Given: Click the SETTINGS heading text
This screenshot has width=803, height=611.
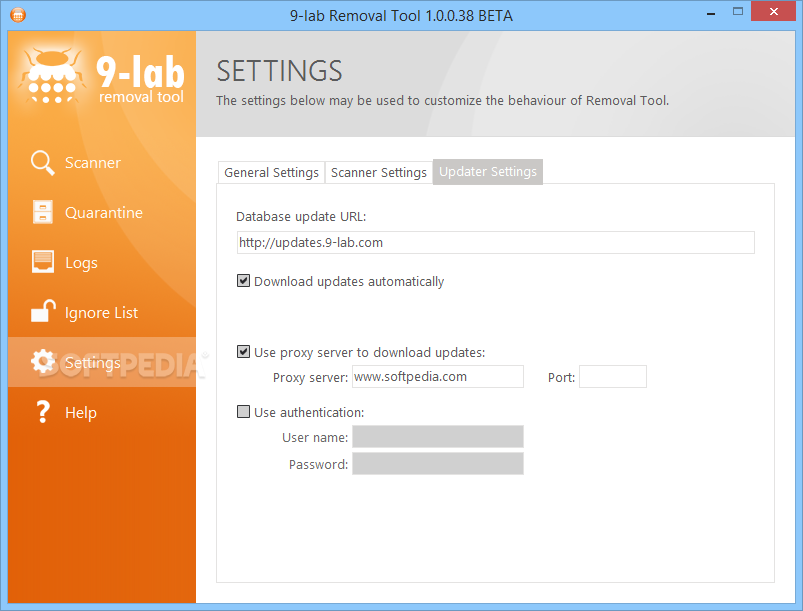Looking at the screenshot, I should (x=279, y=71).
